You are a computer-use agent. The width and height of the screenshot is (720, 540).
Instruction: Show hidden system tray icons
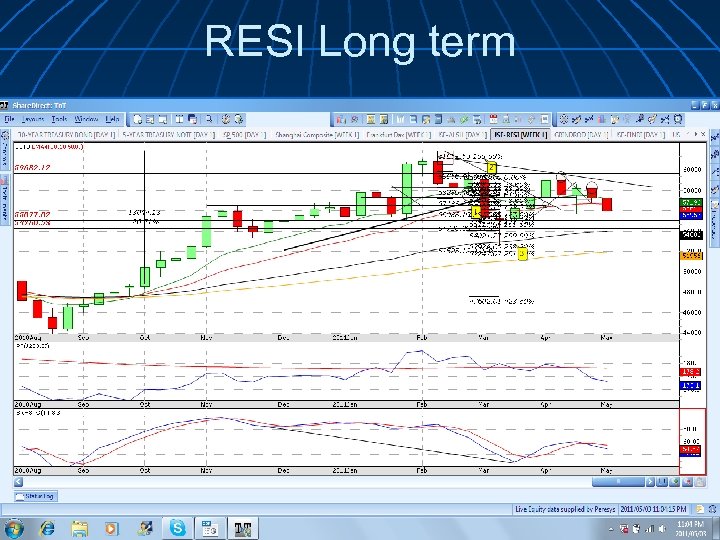(611, 529)
